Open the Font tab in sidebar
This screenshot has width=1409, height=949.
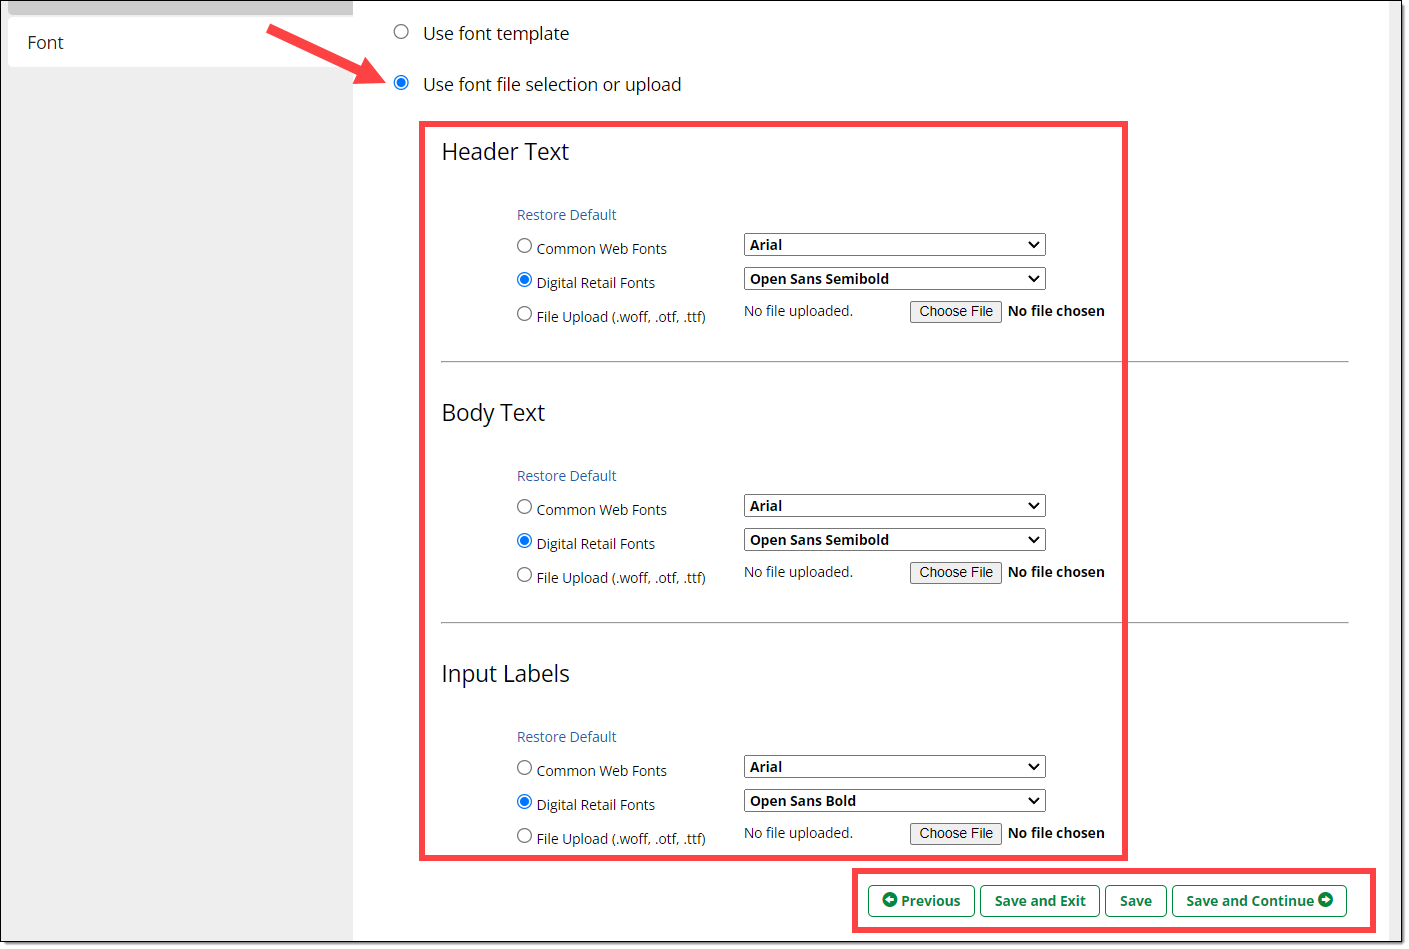coord(46,43)
